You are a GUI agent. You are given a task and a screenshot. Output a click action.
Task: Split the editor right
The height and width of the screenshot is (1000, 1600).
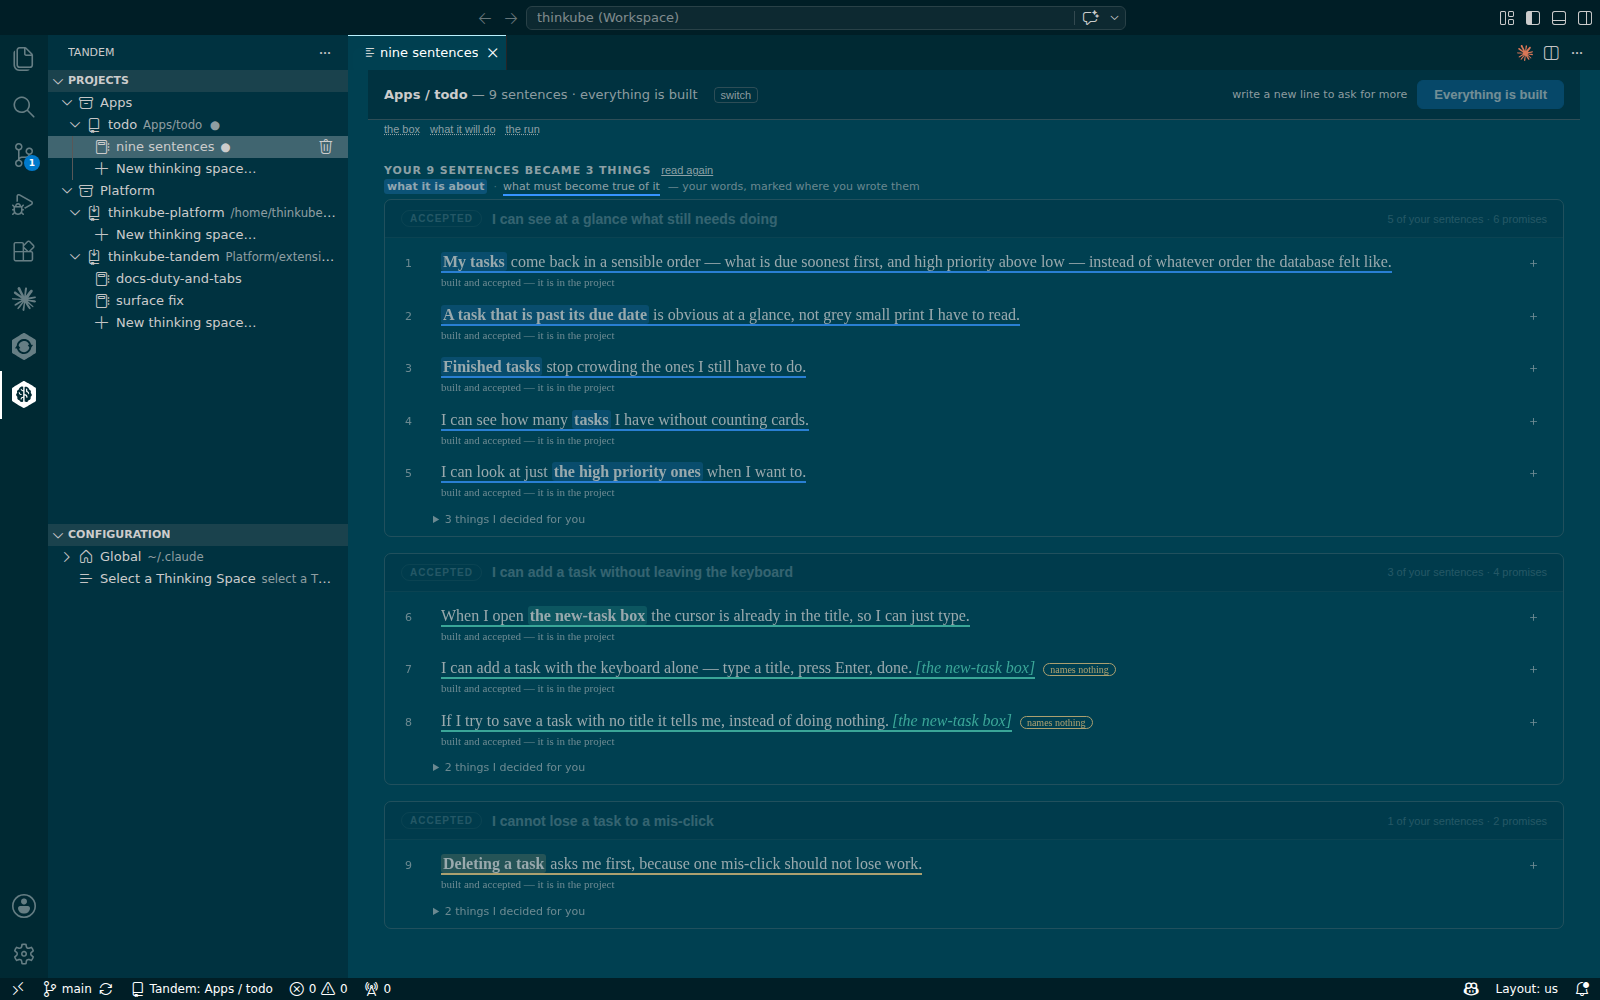(x=1551, y=53)
